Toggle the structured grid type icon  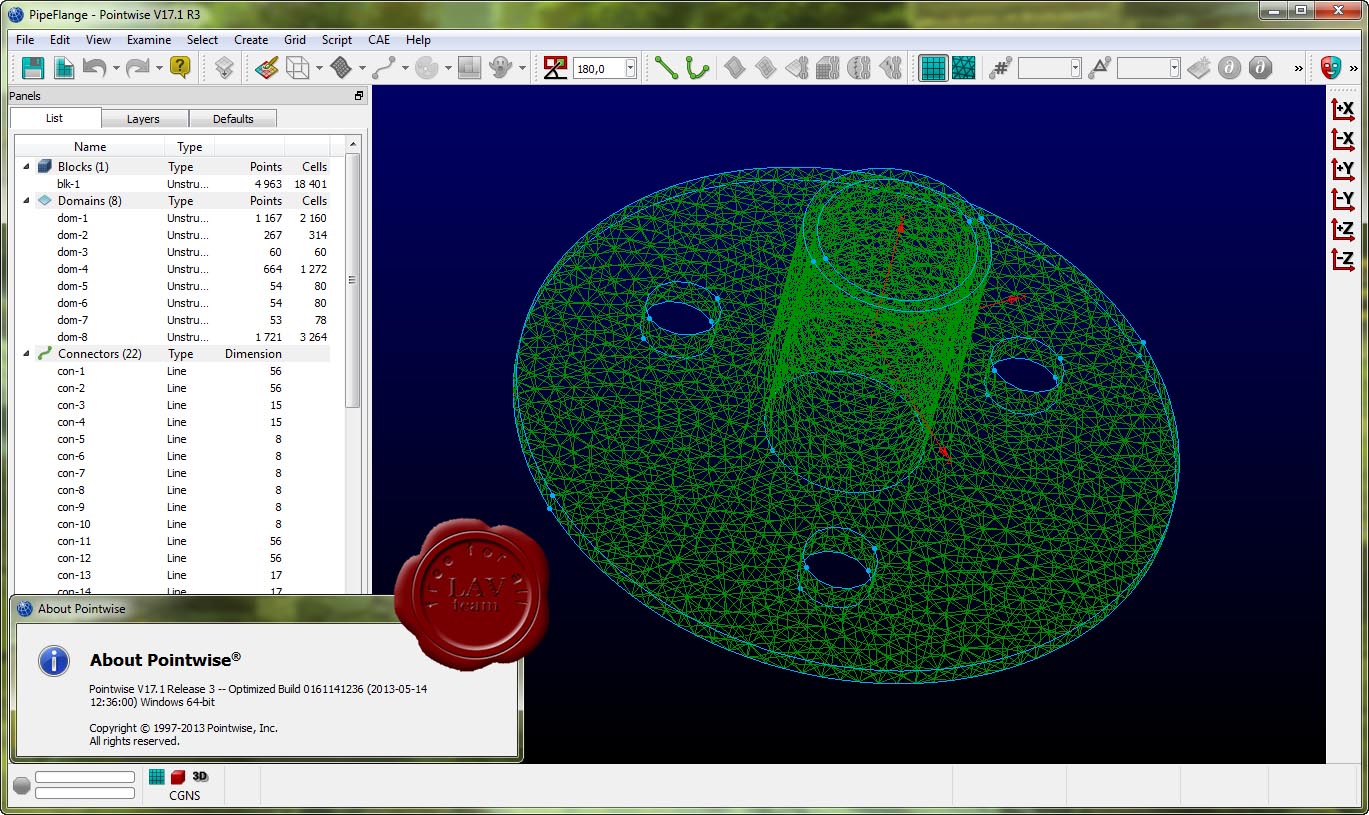[933, 67]
